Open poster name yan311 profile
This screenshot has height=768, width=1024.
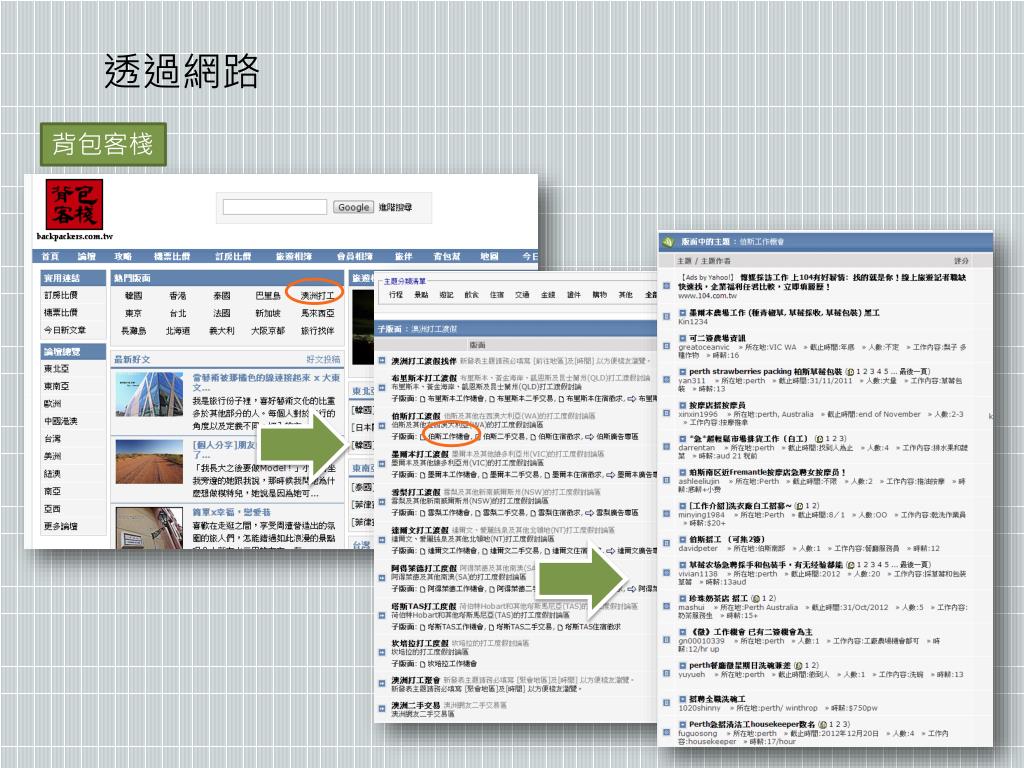pos(692,380)
